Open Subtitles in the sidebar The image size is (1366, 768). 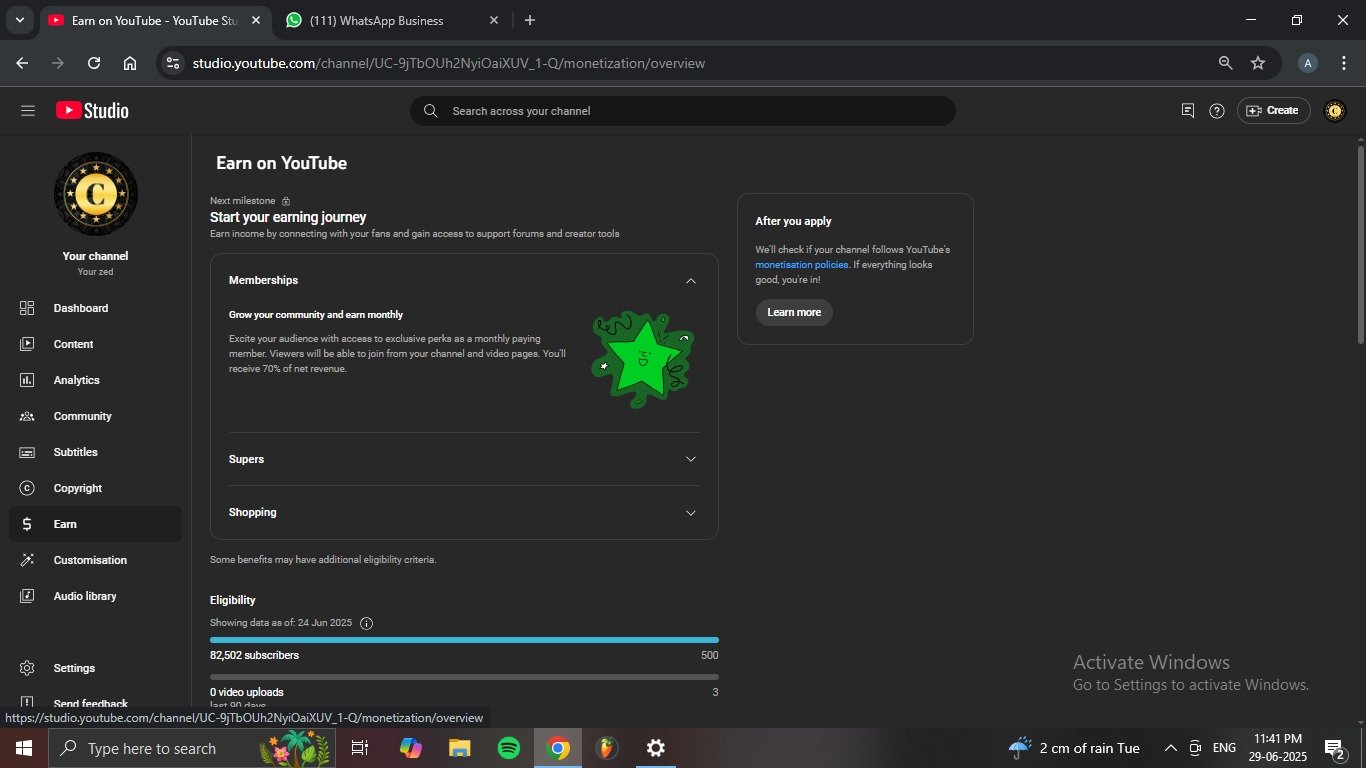click(x=96, y=452)
